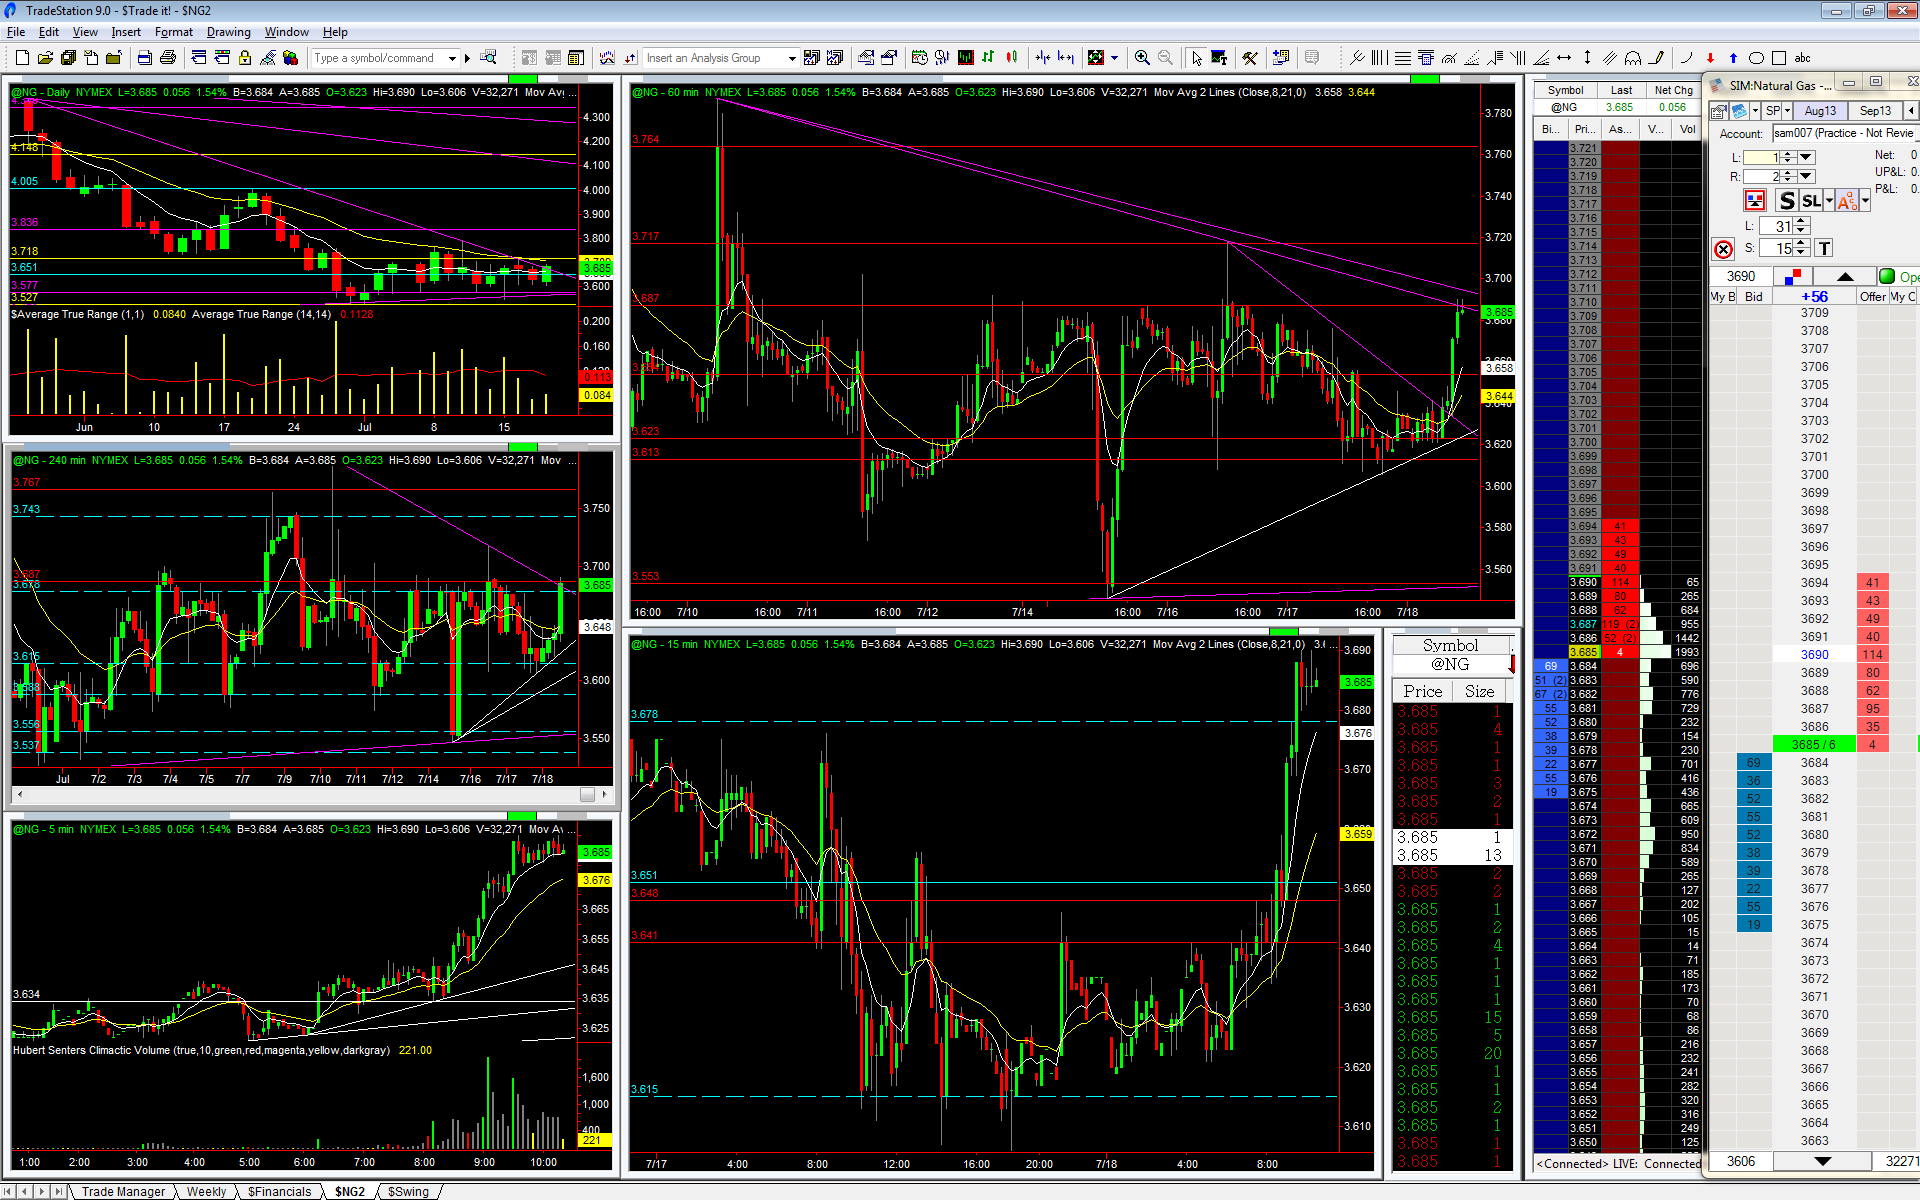Select the pointer arrow tool
The width and height of the screenshot is (1920, 1200).
(x=1196, y=58)
